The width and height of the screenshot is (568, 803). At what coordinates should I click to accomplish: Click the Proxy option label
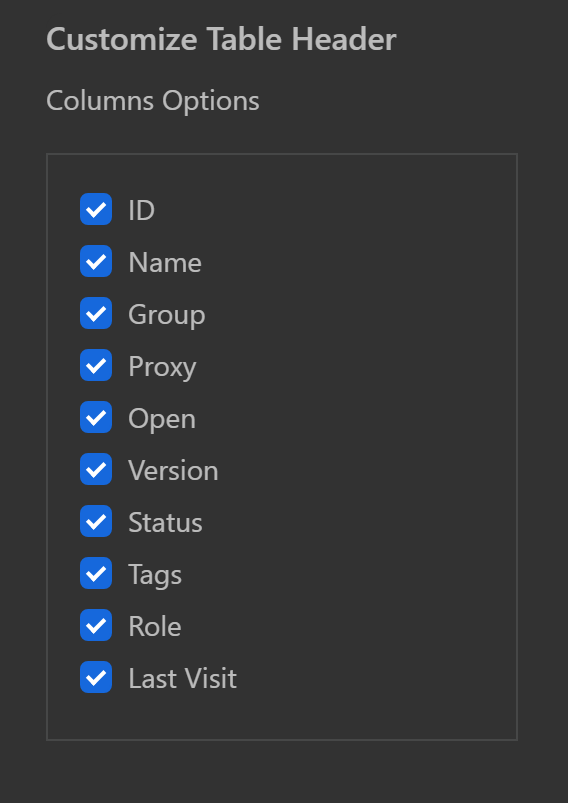coord(162,367)
